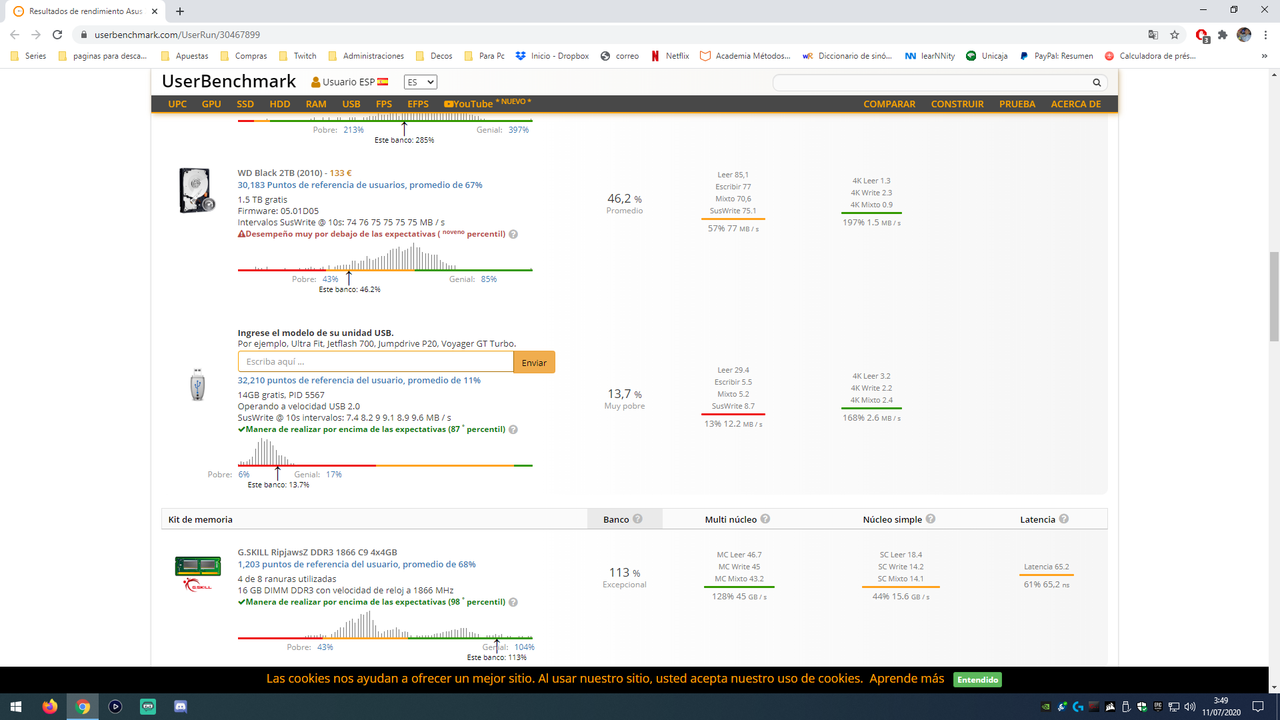Screen dimensions: 1280x720
Task: Open a new browser tab
Action: (180, 11)
